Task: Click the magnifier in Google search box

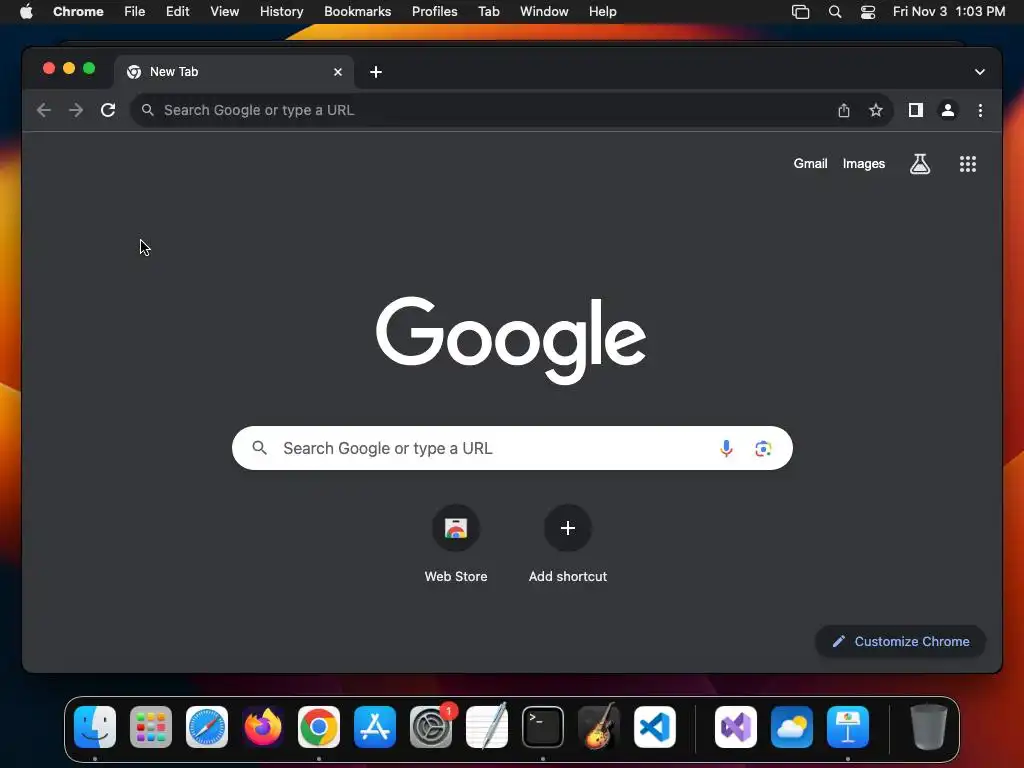Action: (x=260, y=448)
